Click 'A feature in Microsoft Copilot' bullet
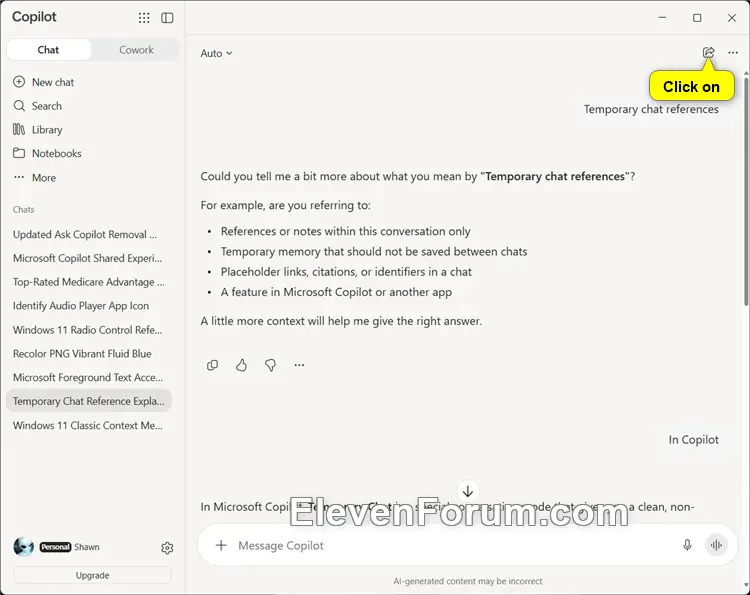750x595 pixels. point(336,292)
